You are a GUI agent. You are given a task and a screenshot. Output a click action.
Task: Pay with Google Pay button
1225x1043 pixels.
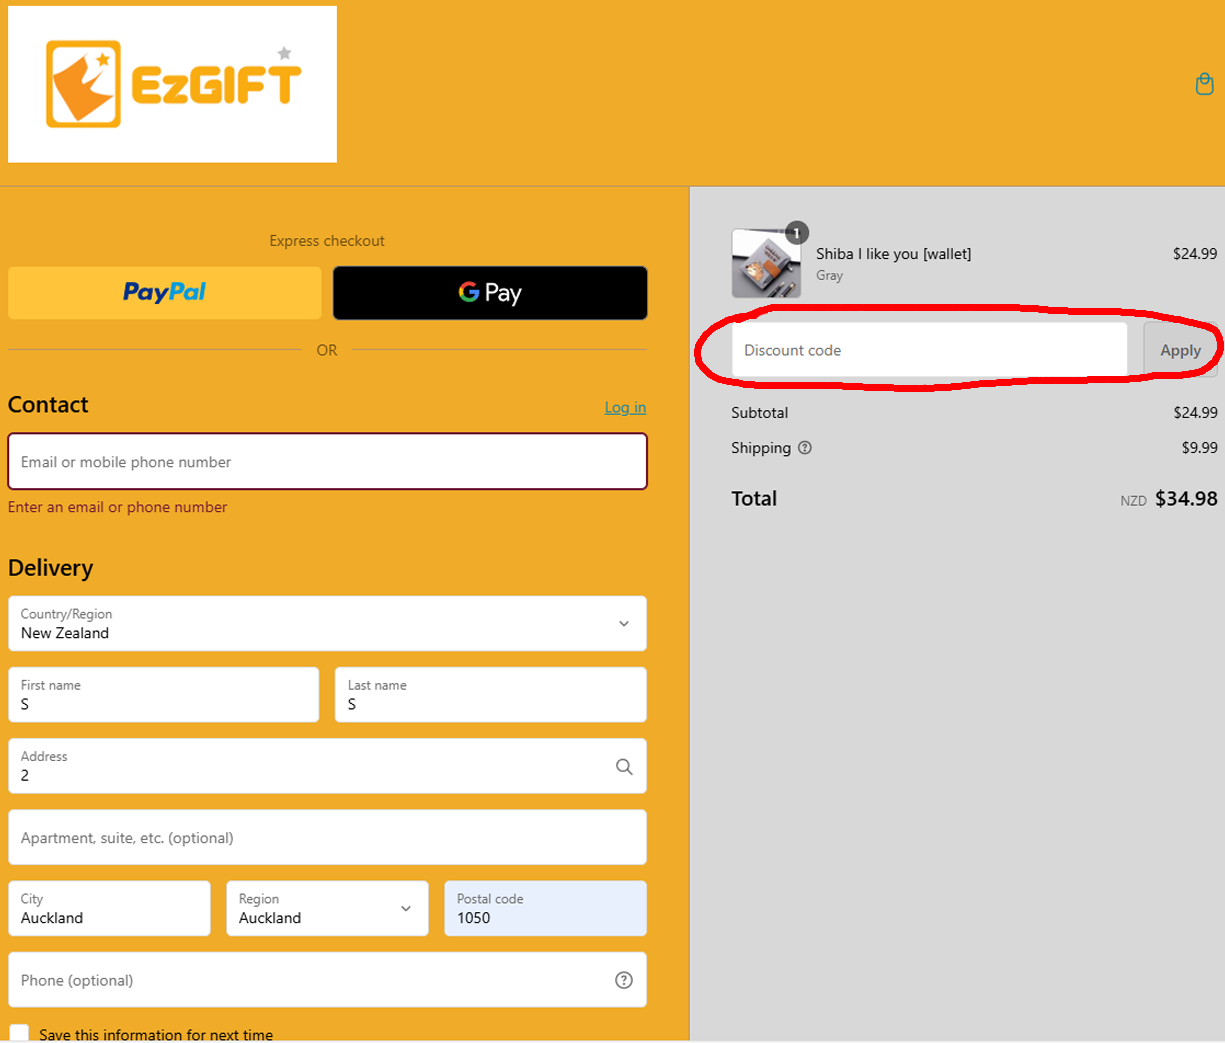490,293
